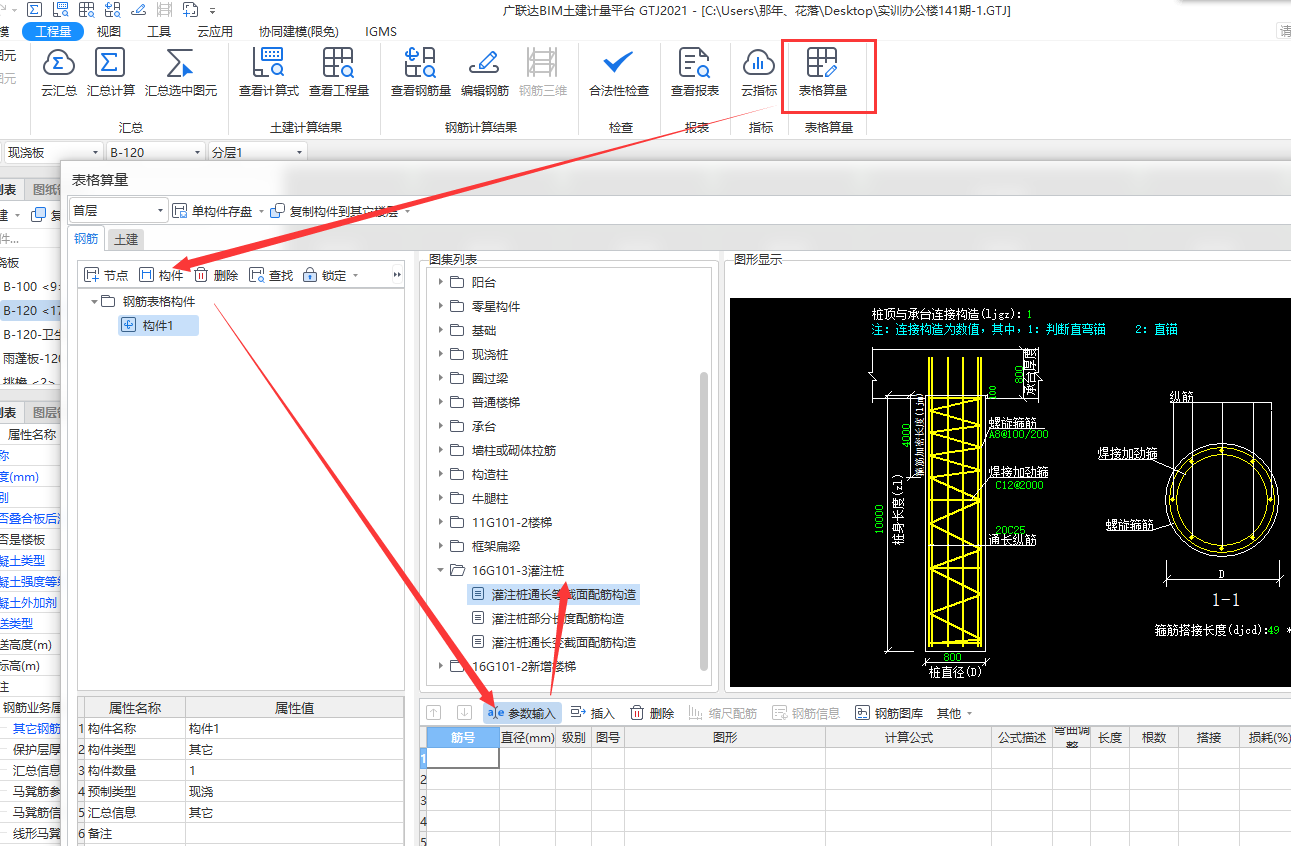Click 复制构件到其它楼层 copy icon
1291x846 pixels.
tap(278, 211)
